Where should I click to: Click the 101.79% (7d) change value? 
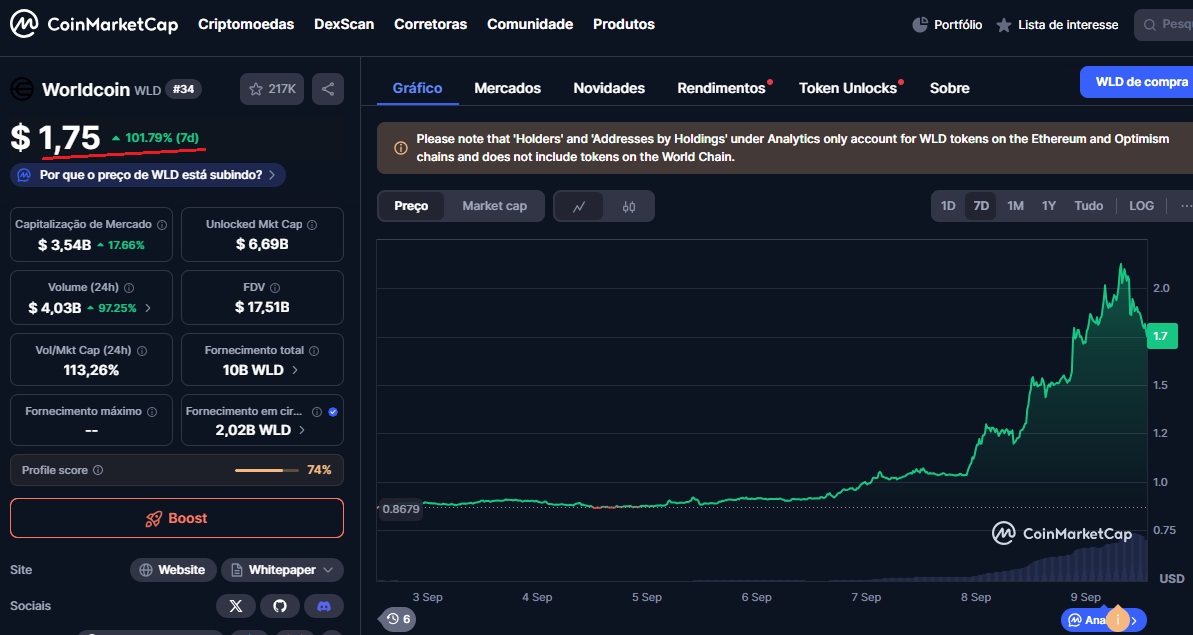coord(155,138)
